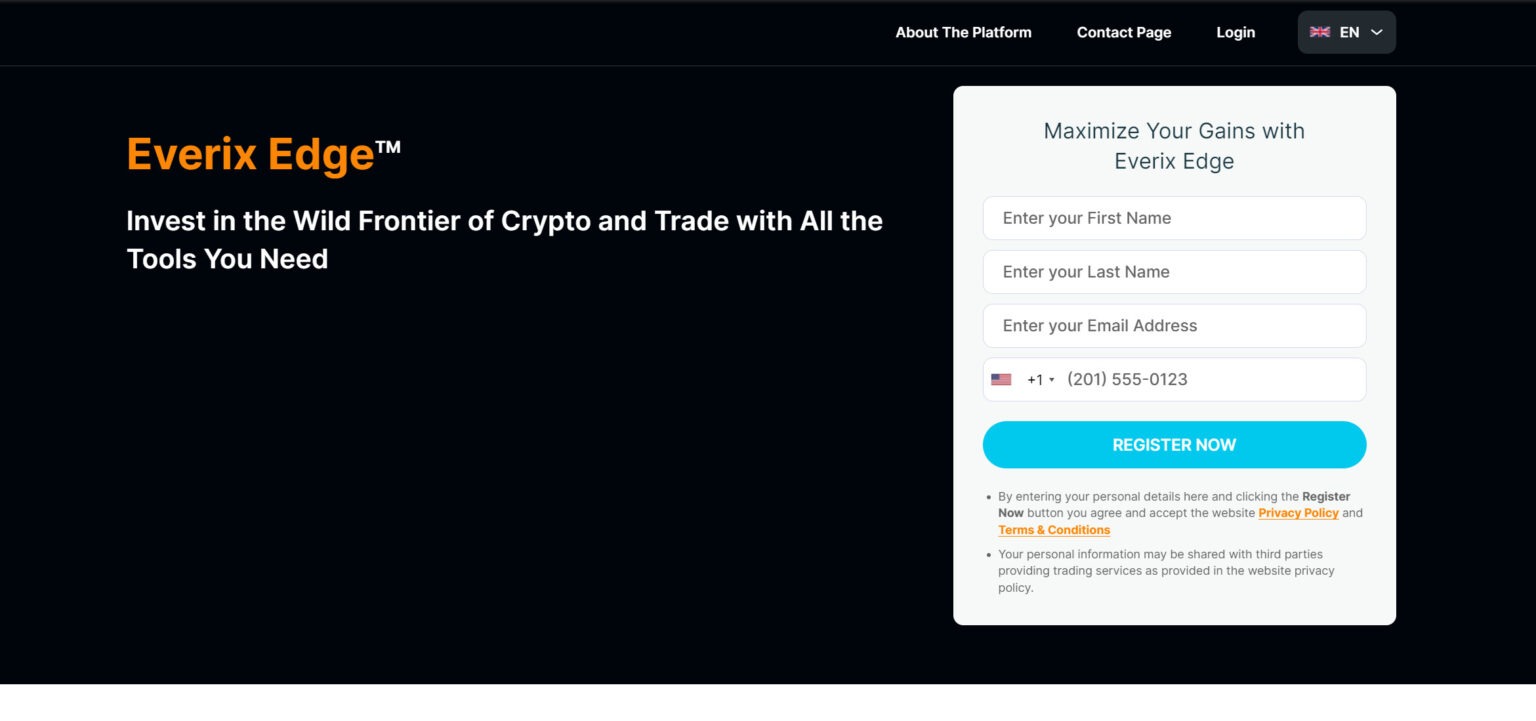Click the First Name input field
1536x721 pixels.
1174,218
